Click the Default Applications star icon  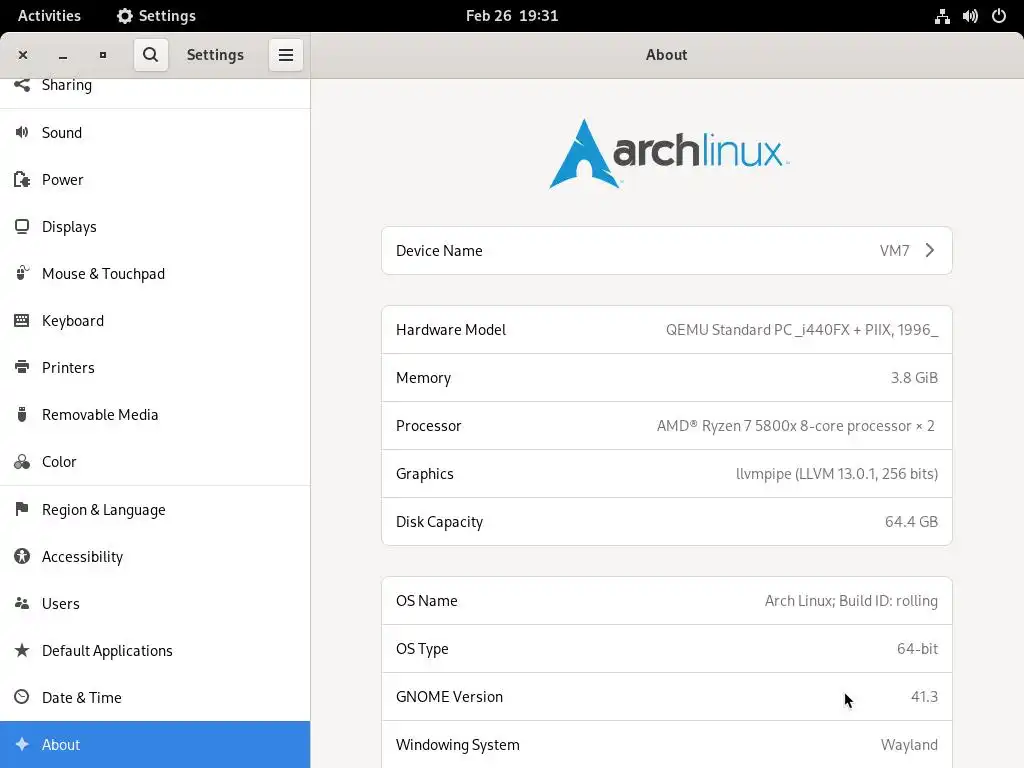coord(22,650)
